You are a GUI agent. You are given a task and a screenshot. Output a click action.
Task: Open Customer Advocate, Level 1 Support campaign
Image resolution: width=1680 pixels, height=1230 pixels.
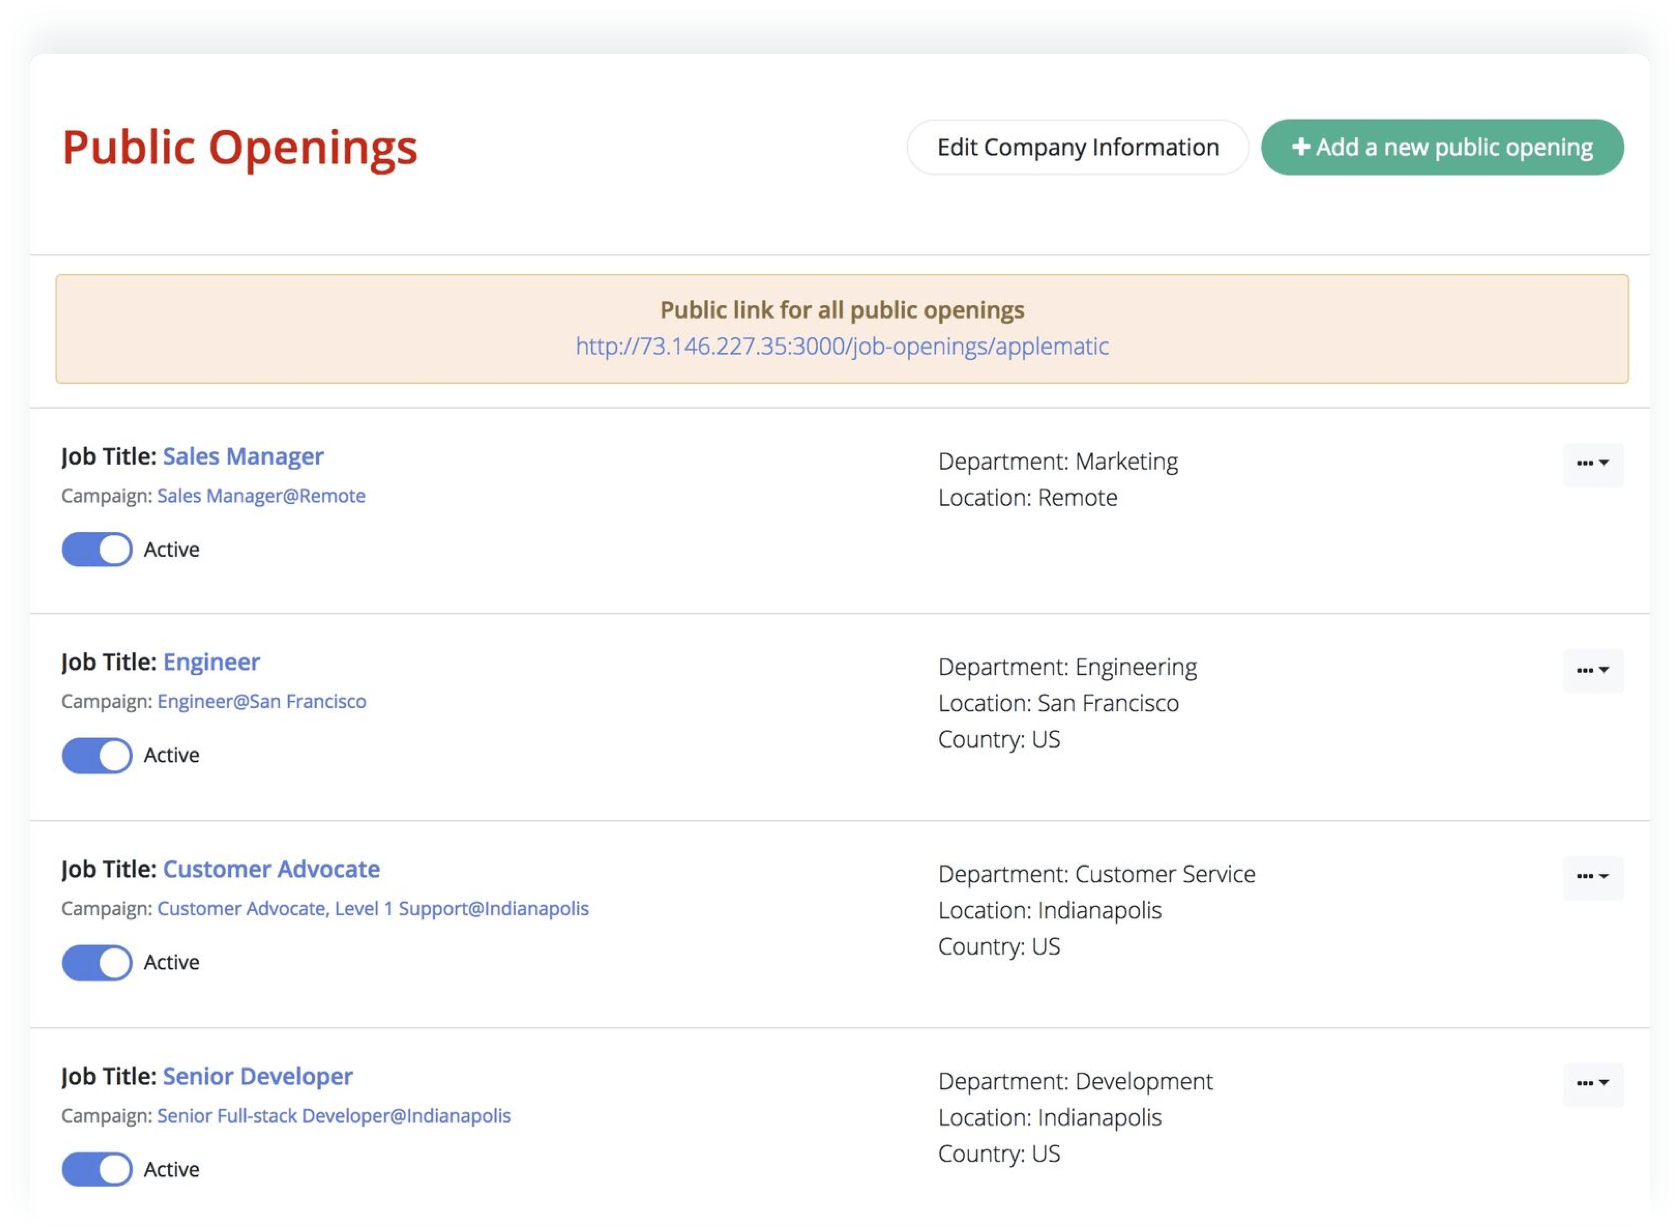(373, 908)
